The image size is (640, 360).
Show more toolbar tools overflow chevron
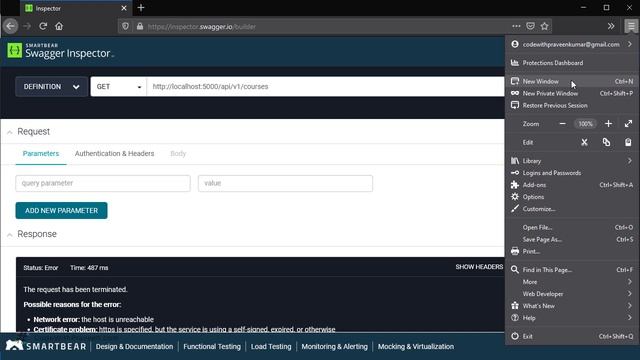click(611, 26)
